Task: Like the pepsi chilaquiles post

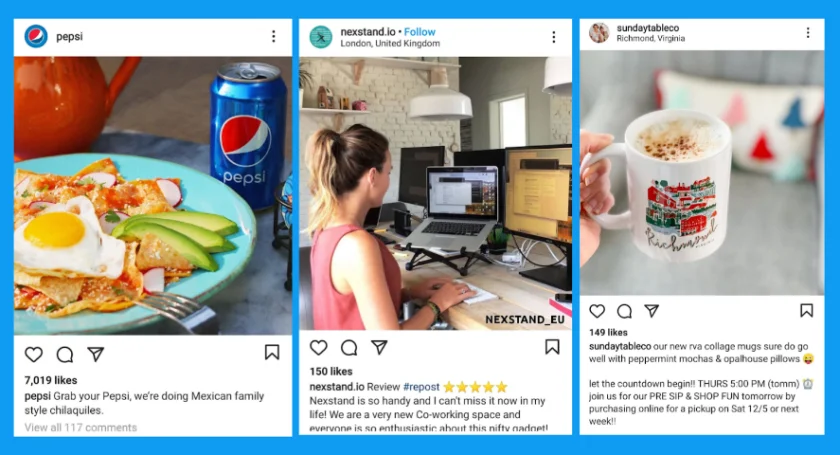Action: pyautogui.click(x=34, y=354)
